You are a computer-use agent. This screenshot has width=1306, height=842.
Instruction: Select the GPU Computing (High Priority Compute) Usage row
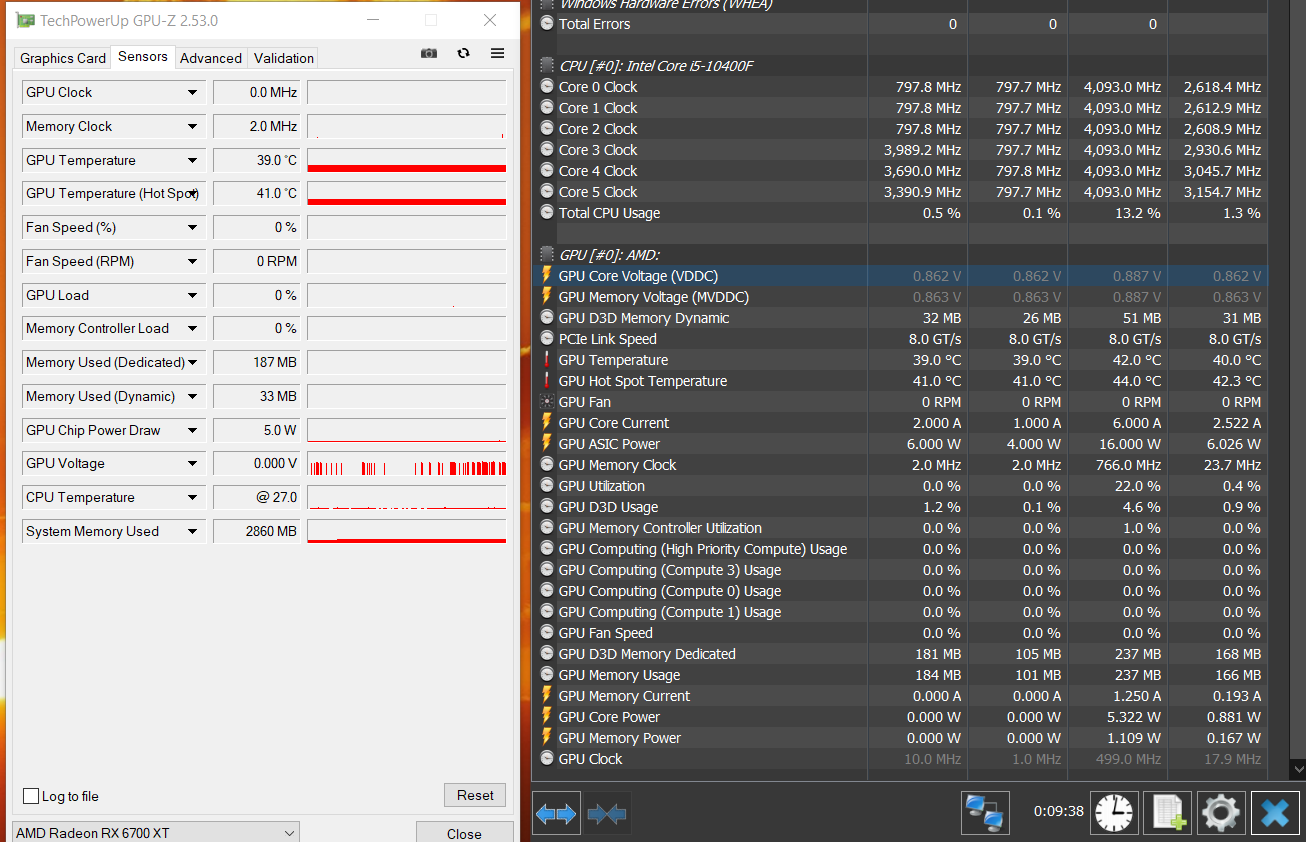point(902,549)
